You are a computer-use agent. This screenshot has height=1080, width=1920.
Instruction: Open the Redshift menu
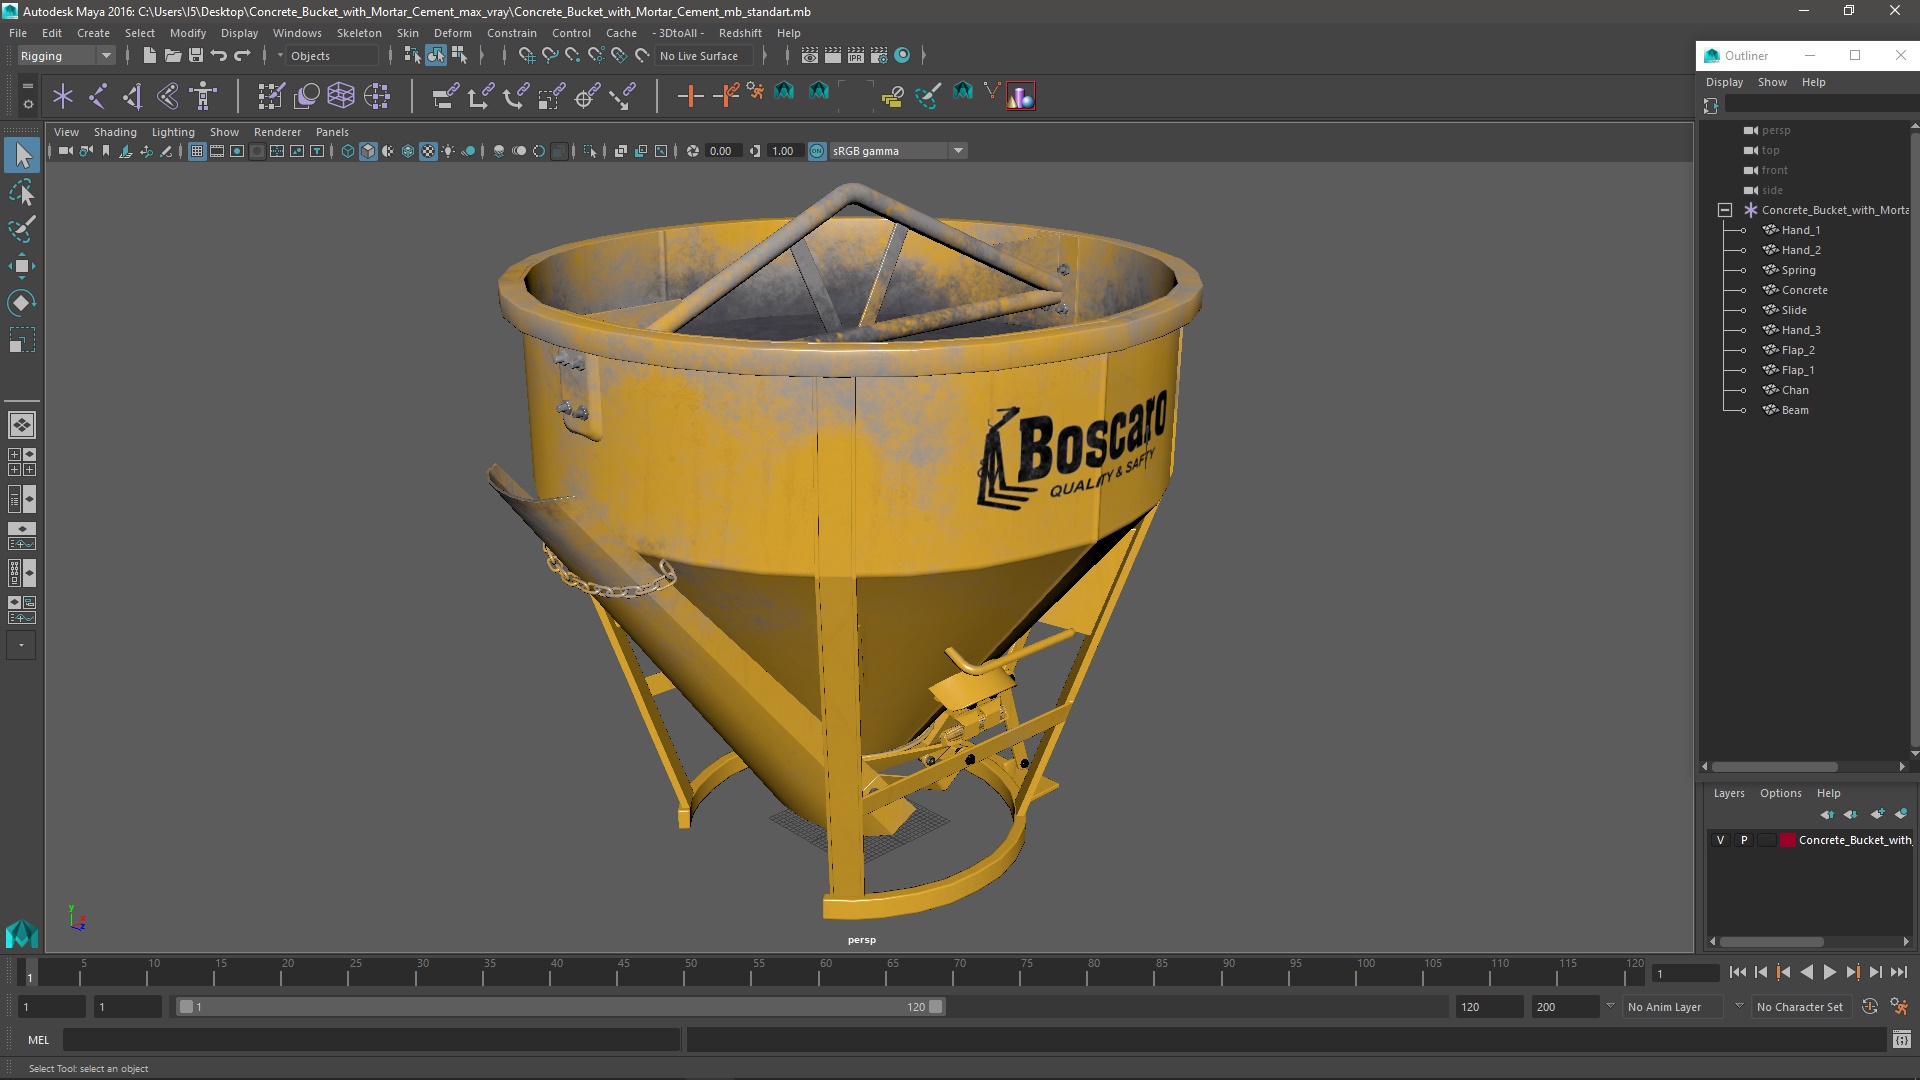(x=740, y=33)
